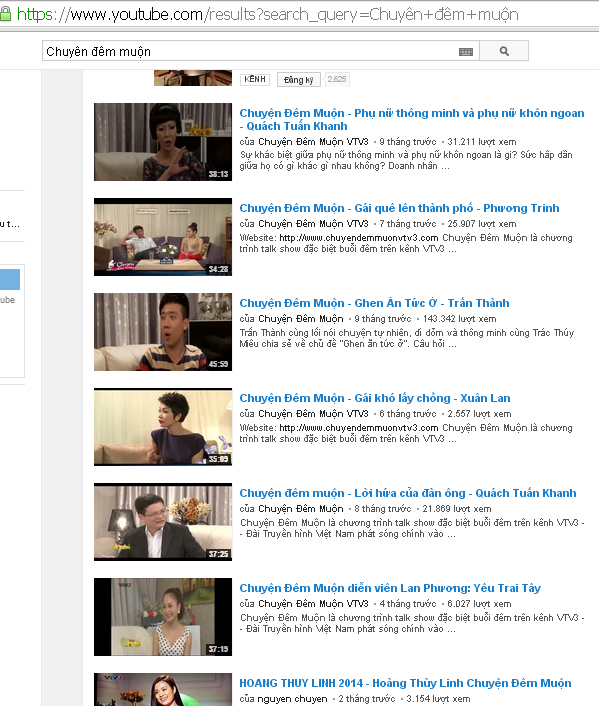Click thumbnail with 34:28 duration
This screenshot has height=706, width=599.
163,237
